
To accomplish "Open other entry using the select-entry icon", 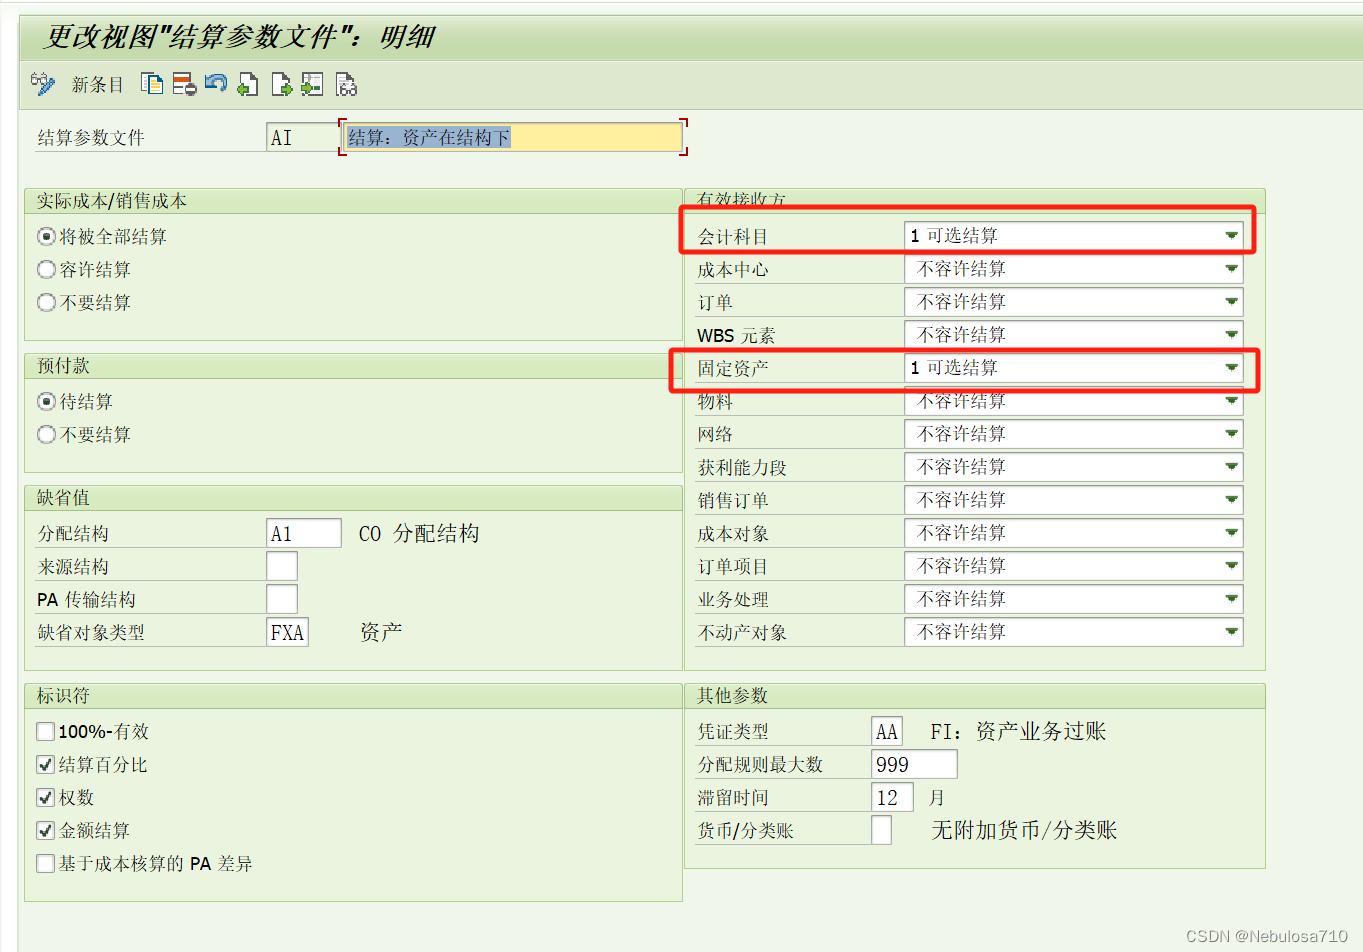I will (x=311, y=84).
